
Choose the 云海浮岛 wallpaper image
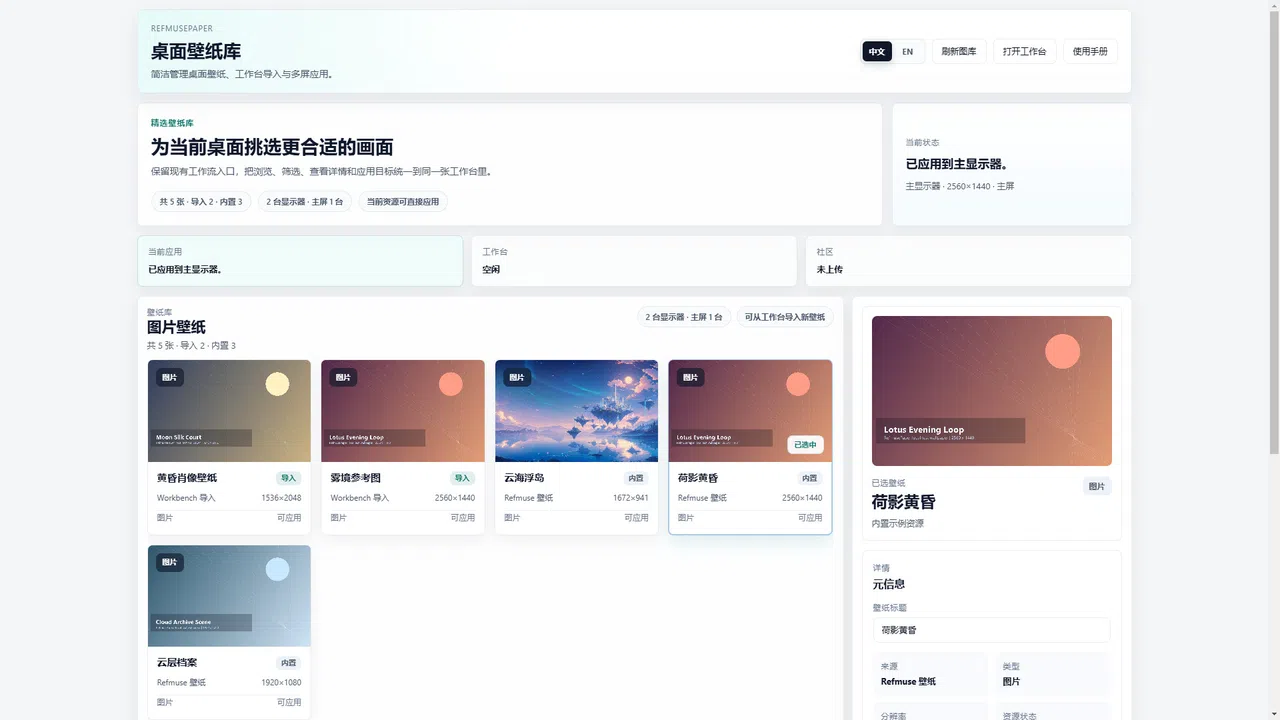576,411
